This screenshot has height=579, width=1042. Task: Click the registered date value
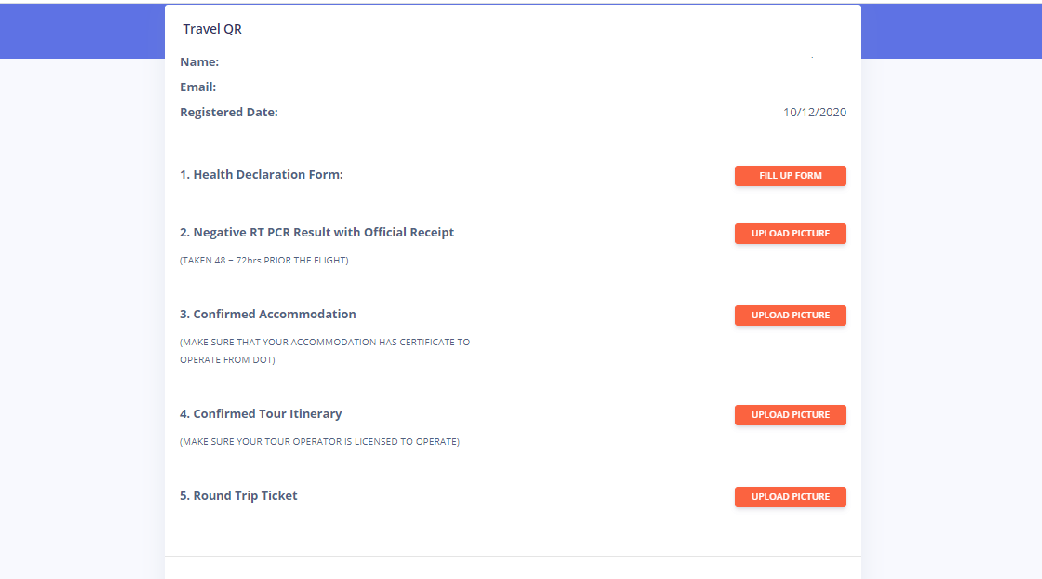coord(814,112)
